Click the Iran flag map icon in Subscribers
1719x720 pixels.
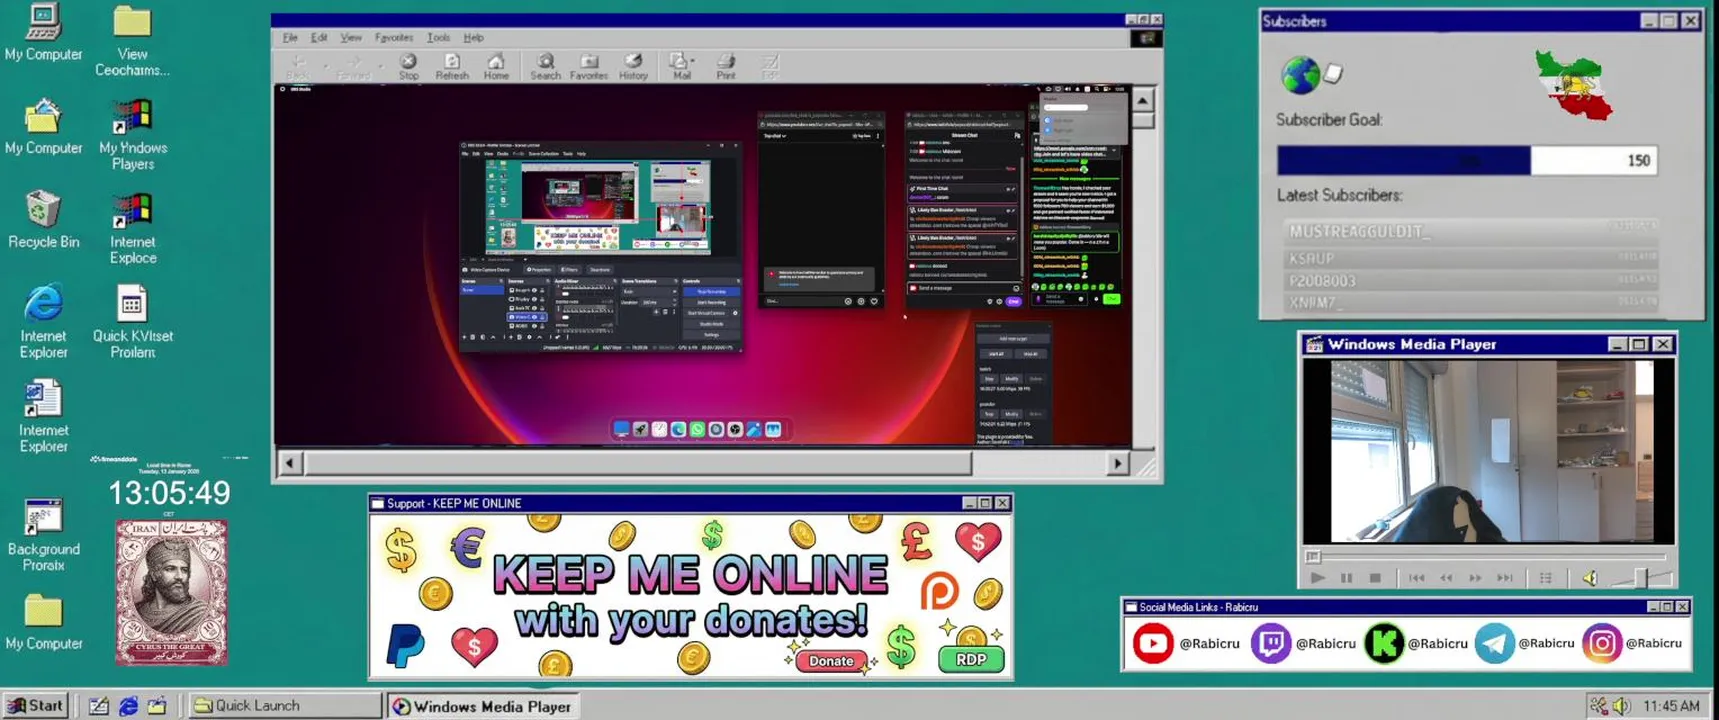pos(1574,86)
